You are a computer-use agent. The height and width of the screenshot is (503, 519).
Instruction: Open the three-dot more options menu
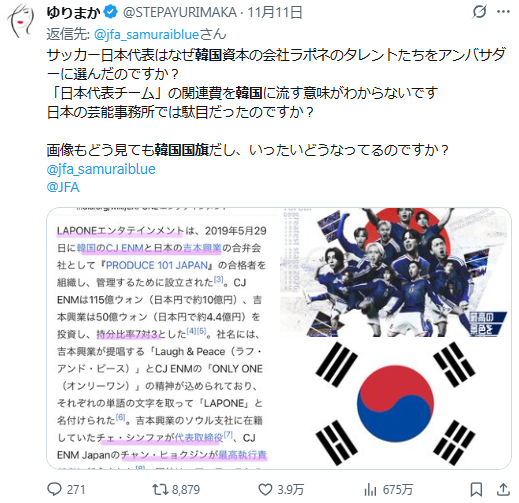(x=503, y=12)
